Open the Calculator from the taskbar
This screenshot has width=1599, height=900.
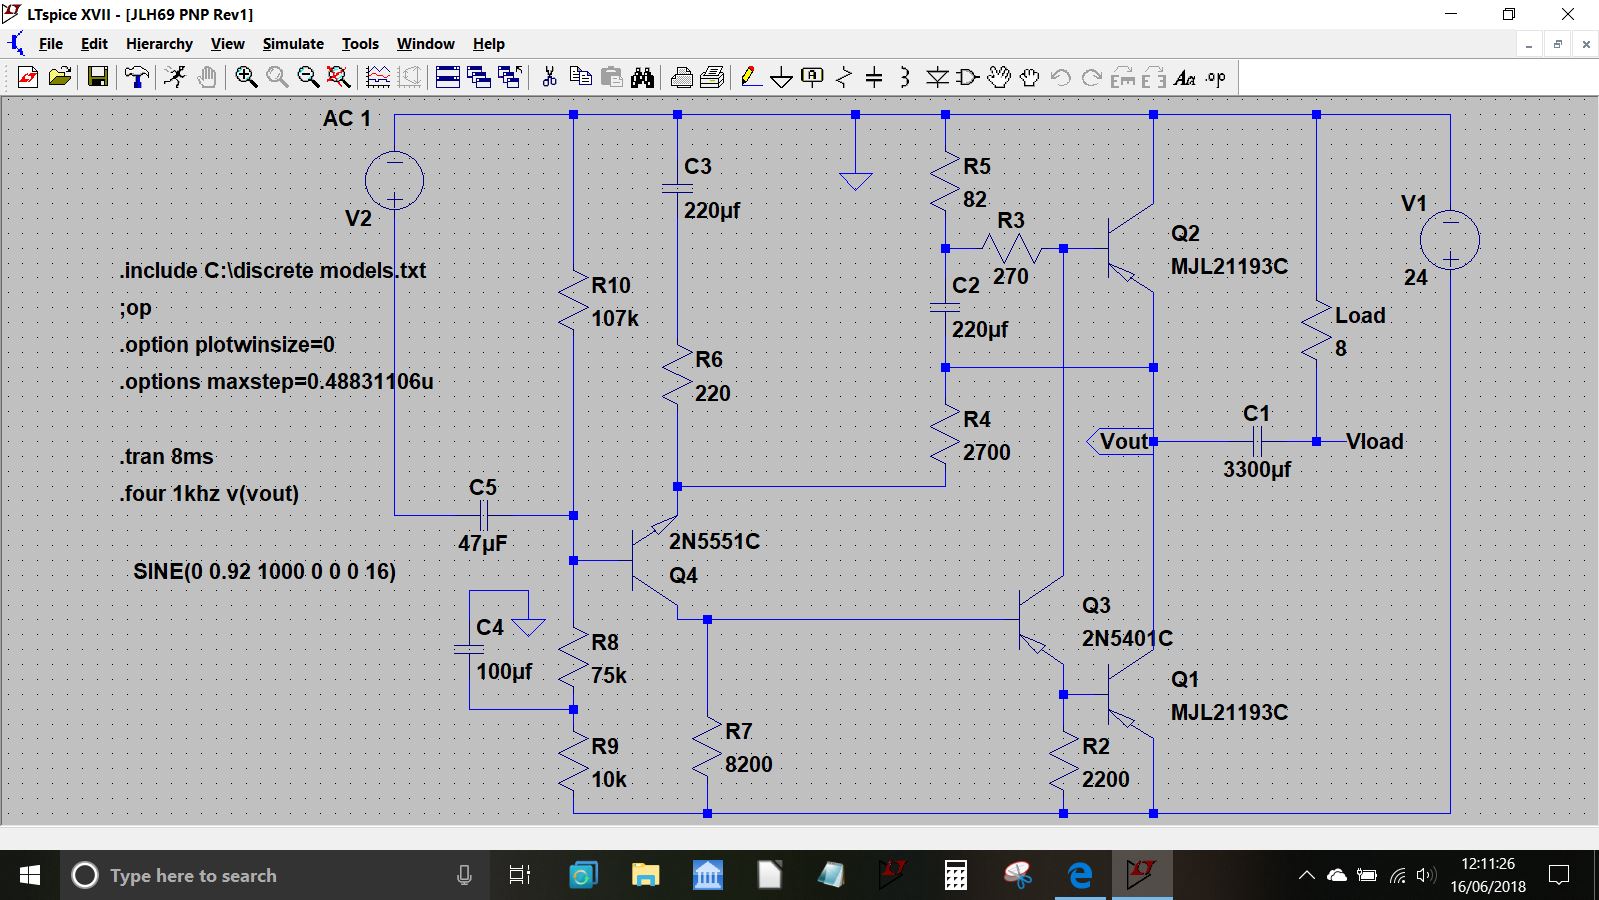pyautogui.click(x=956, y=875)
